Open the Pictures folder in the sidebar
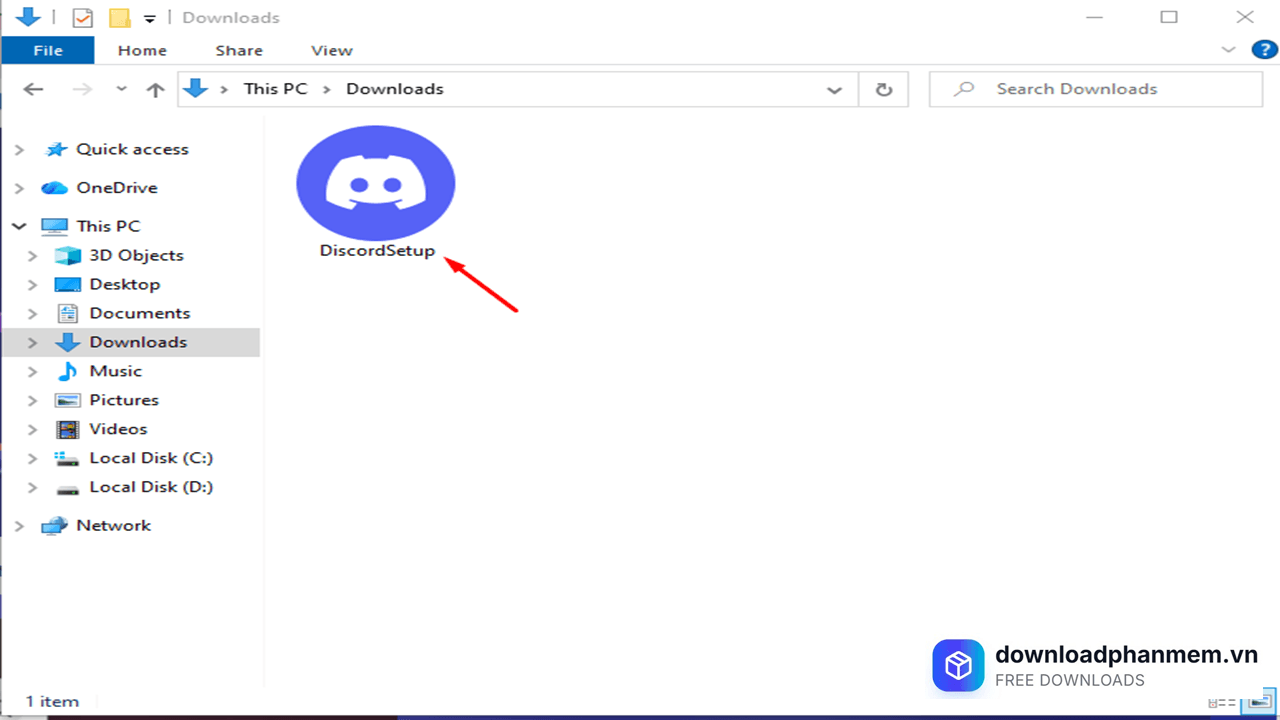The height and width of the screenshot is (720, 1280). tap(124, 399)
